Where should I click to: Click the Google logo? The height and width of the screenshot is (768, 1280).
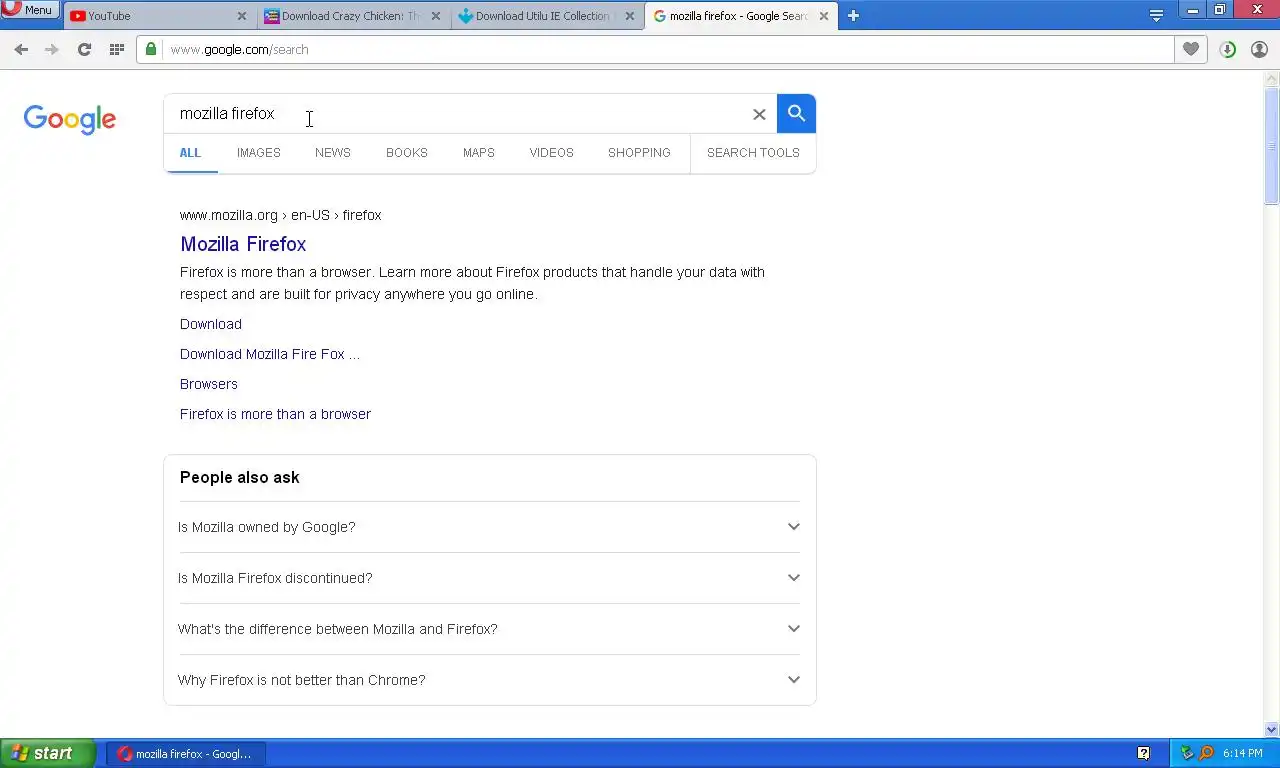tap(70, 119)
